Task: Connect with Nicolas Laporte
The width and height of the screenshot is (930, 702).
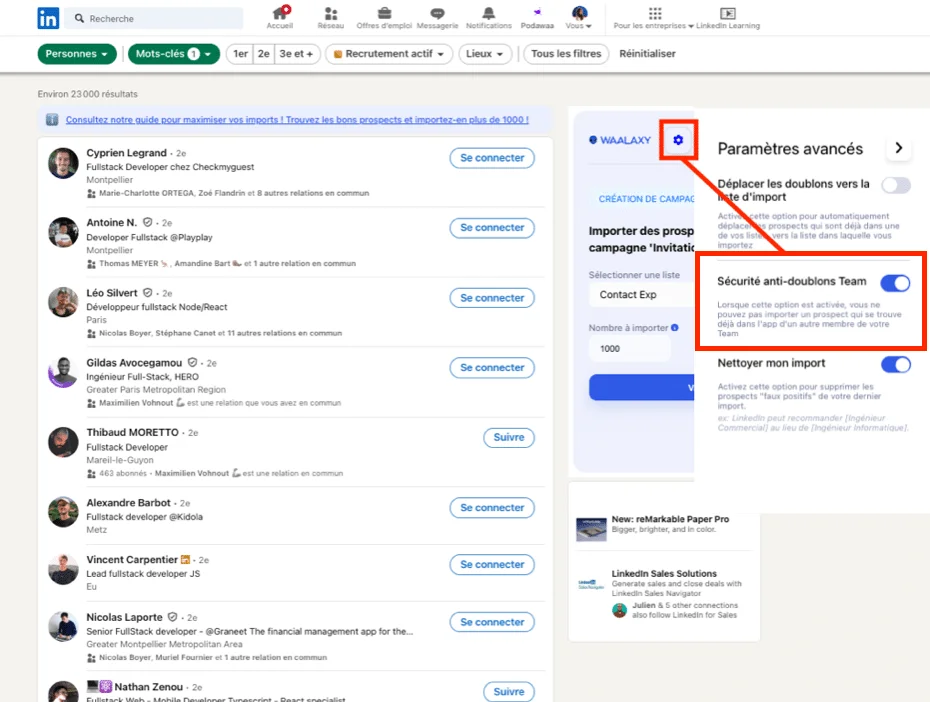Action: coord(492,622)
